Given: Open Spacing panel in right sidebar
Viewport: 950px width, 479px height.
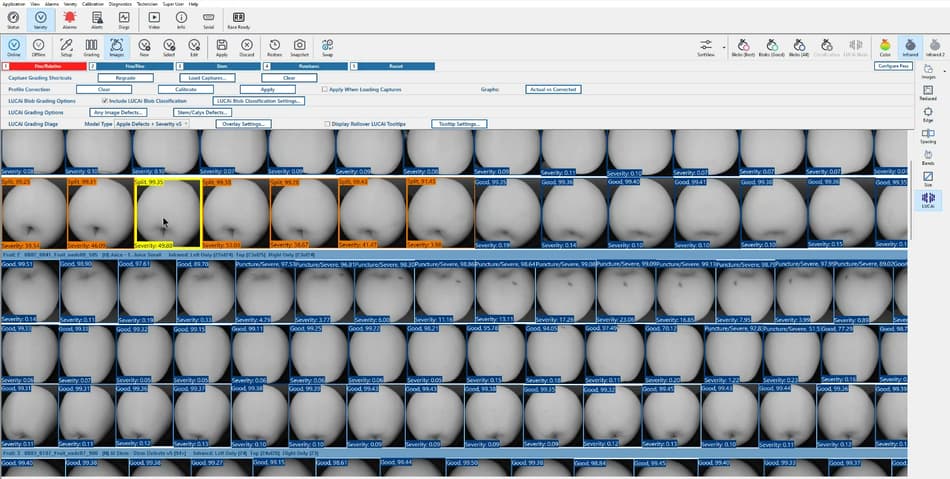Looking at the screenshot, I should (928, 136).
